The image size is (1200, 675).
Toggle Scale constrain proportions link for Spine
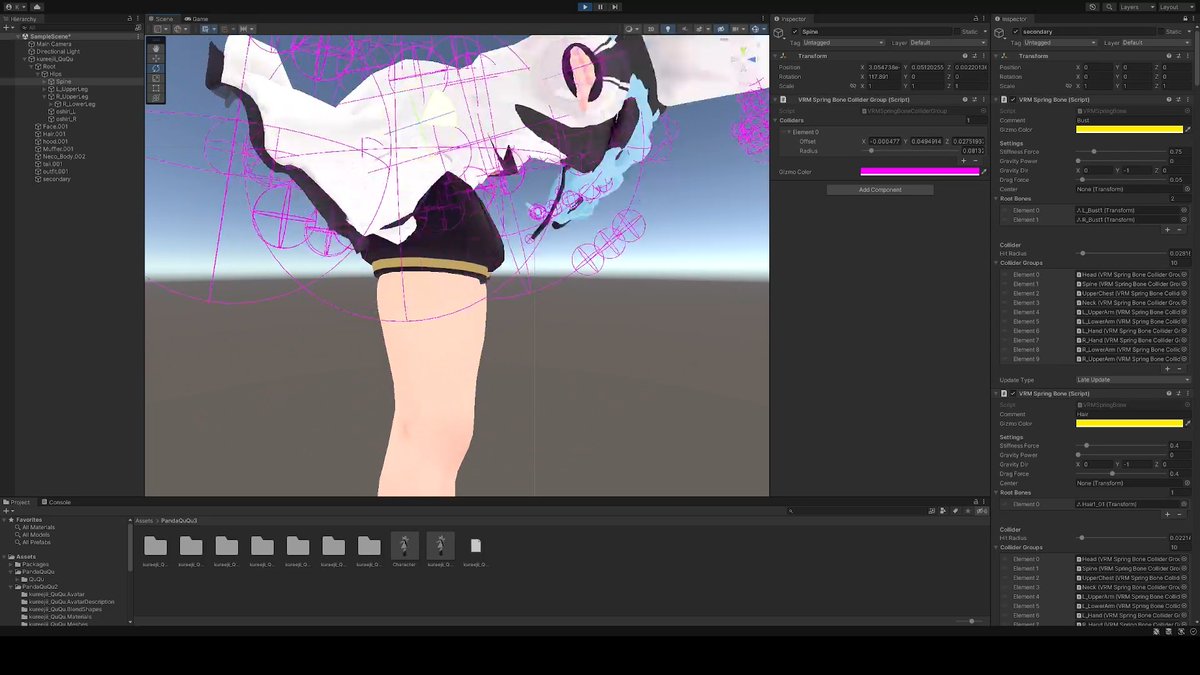click(x=852, y=86)
